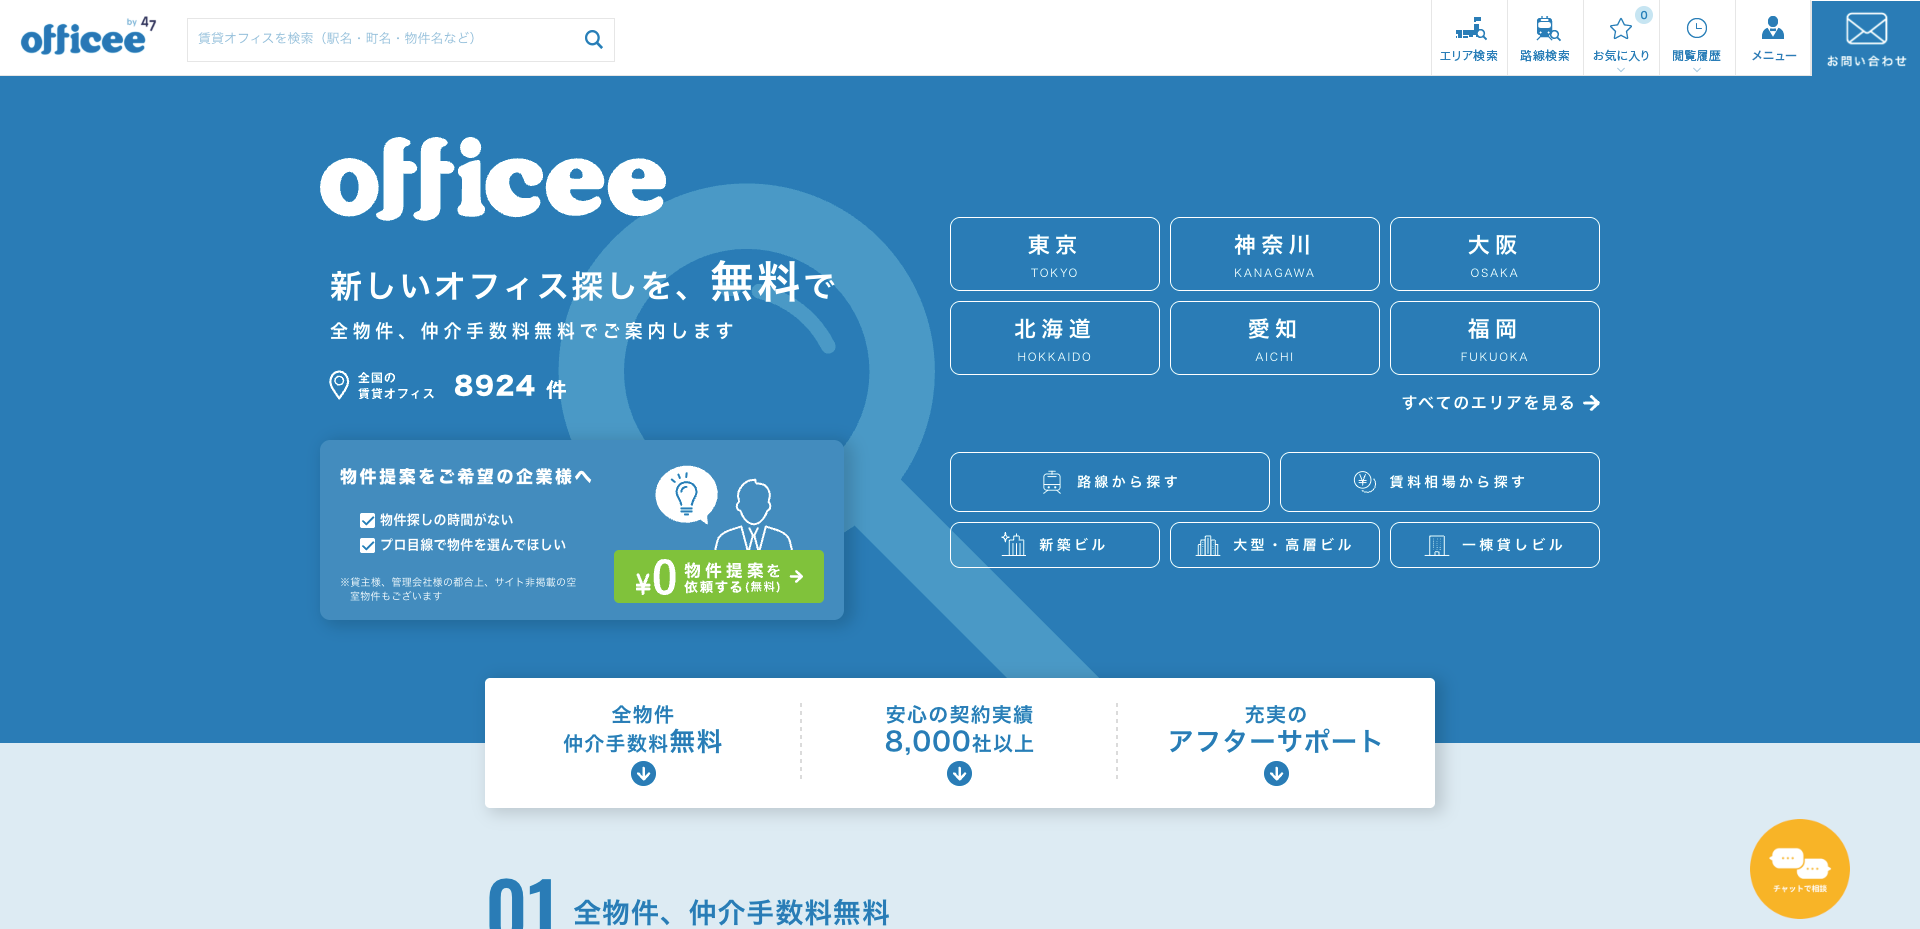Viewport: 1920px width, 929px height.
Task: Toggle the プロ目線で物件を選んでほしい checkbox
Action: click(x=367, y=545)
